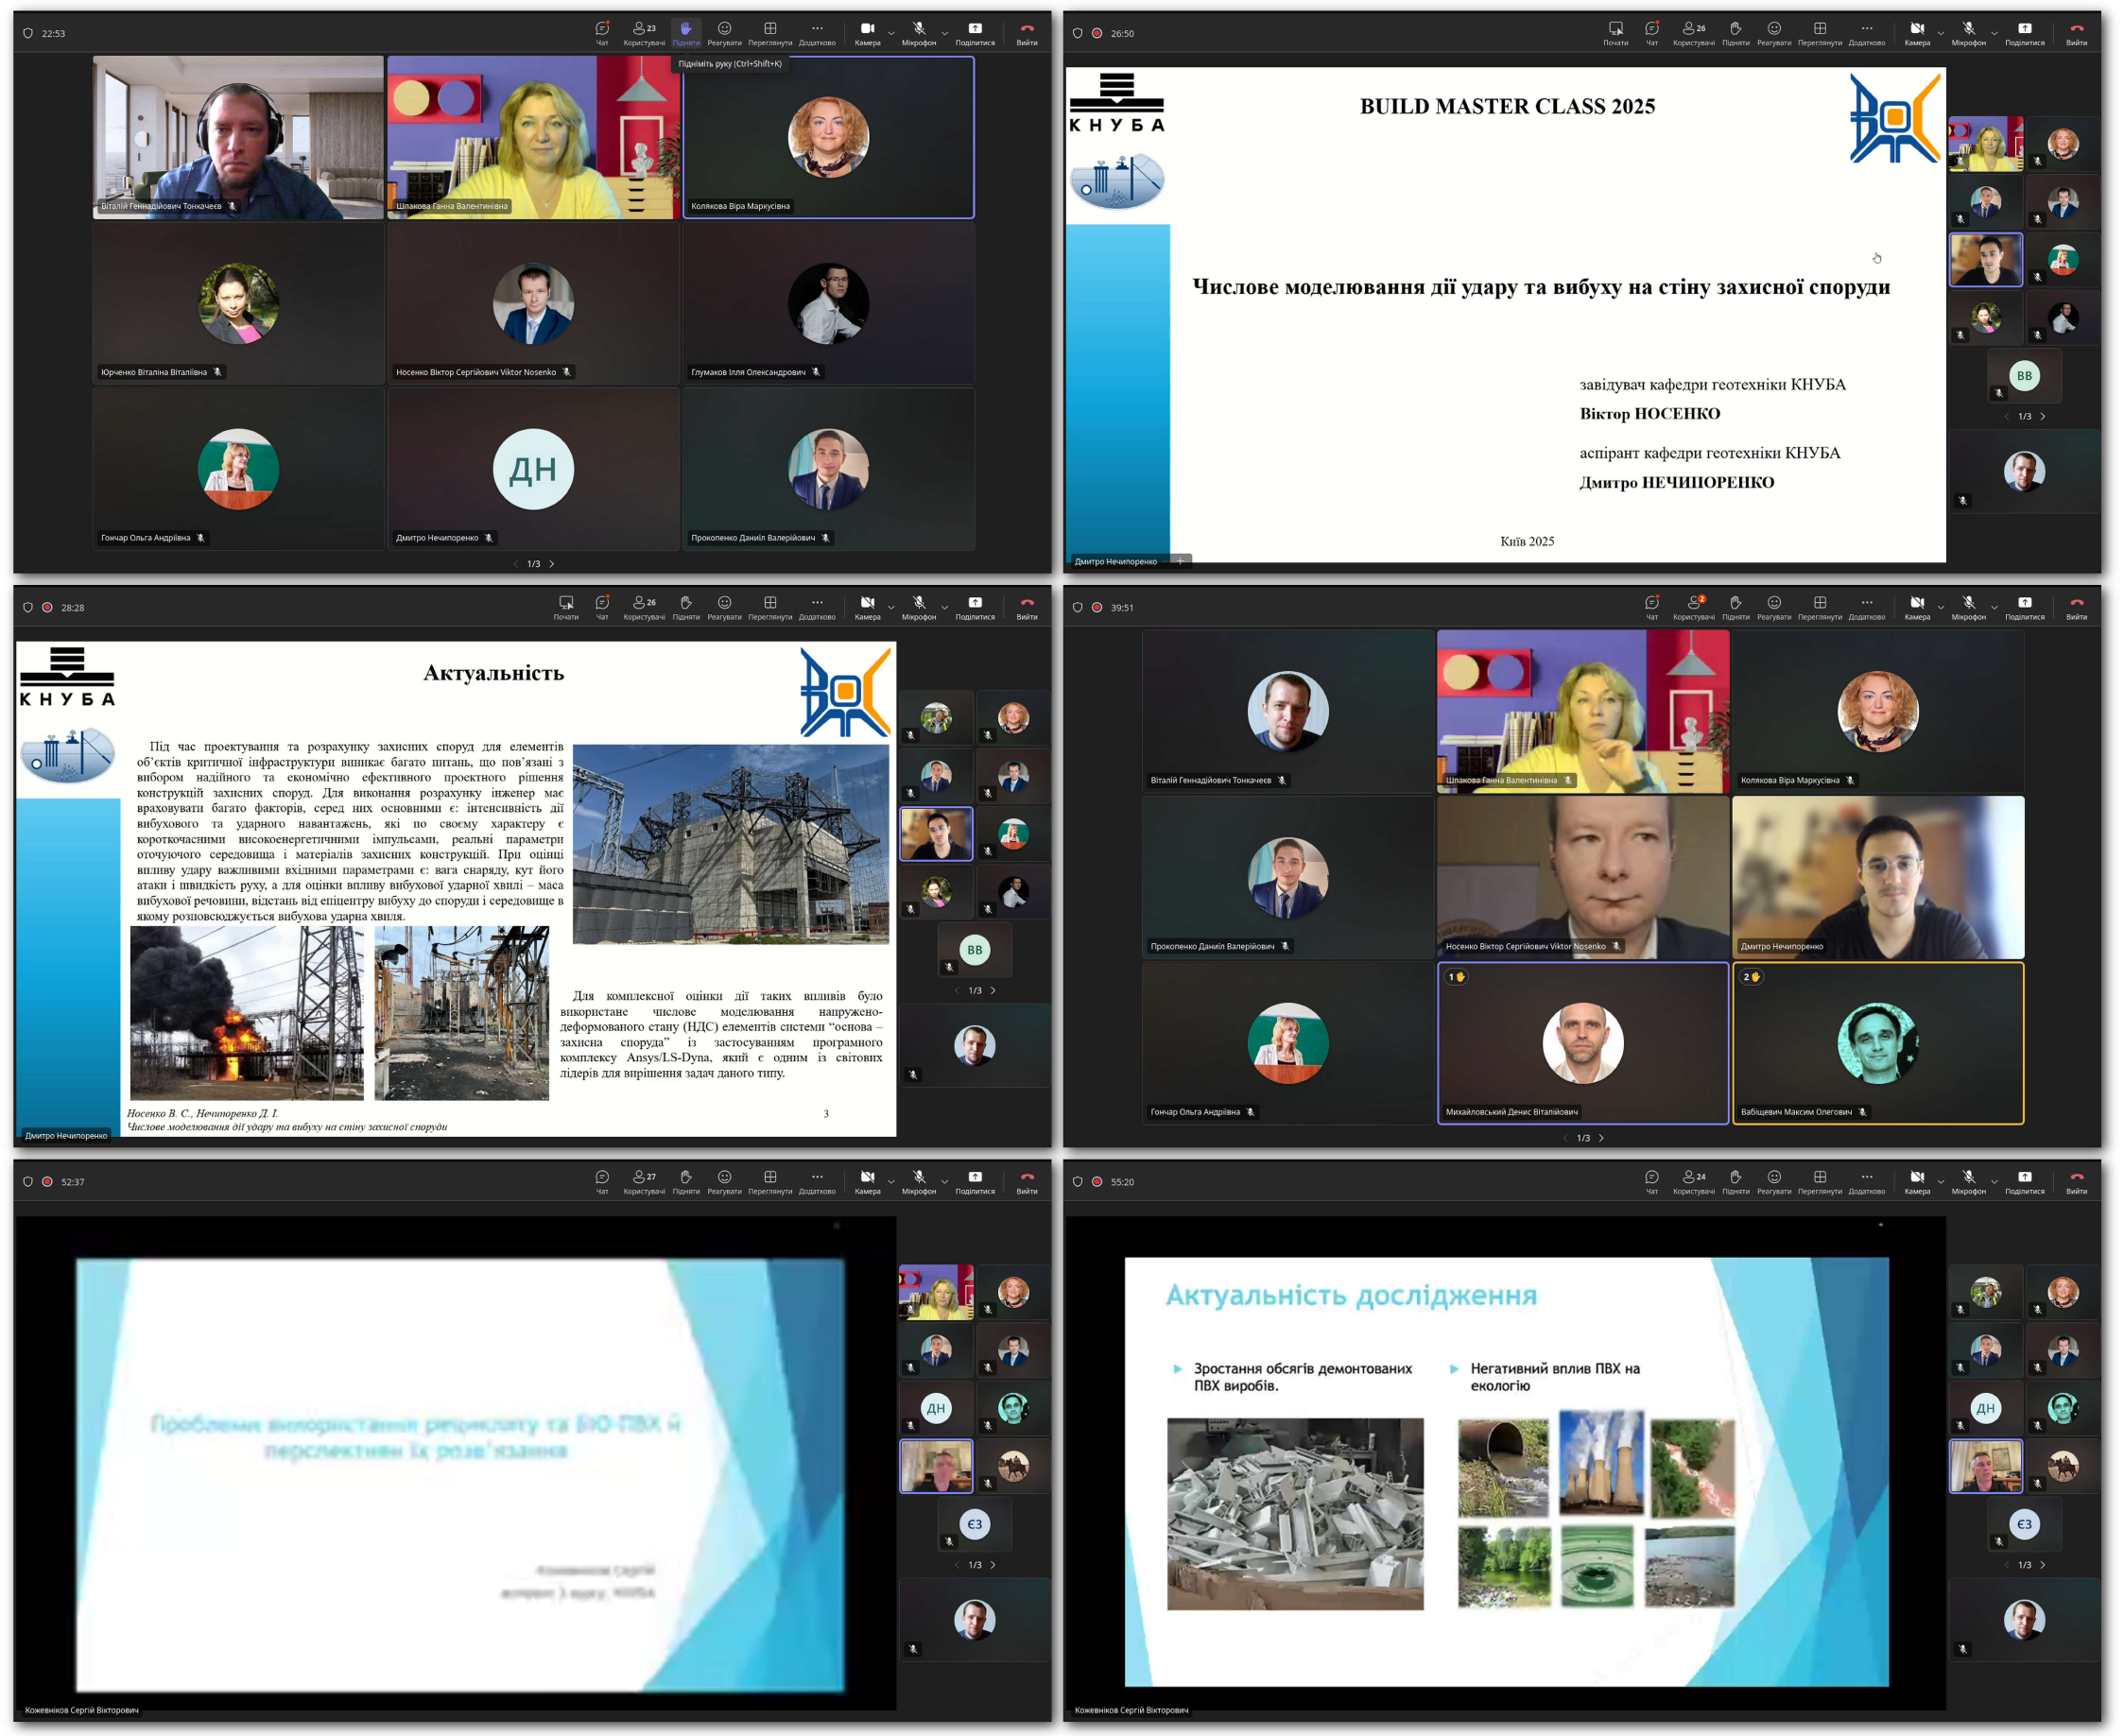Go to next participants page in 39:51 meeting
Screen dimensions: 2124x1736
pos(1602,1139)
